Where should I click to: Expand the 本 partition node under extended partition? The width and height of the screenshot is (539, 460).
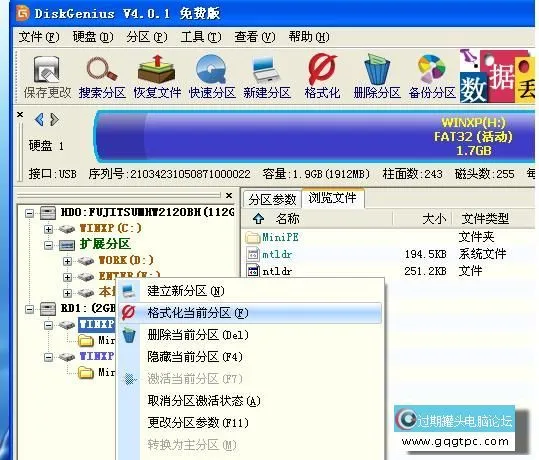67,293
